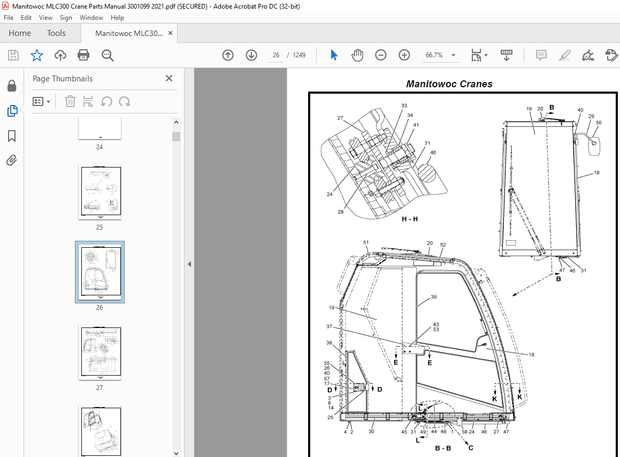Collapse the navigation pane arrow
The image size is (620, 457).
pos(189,264)
